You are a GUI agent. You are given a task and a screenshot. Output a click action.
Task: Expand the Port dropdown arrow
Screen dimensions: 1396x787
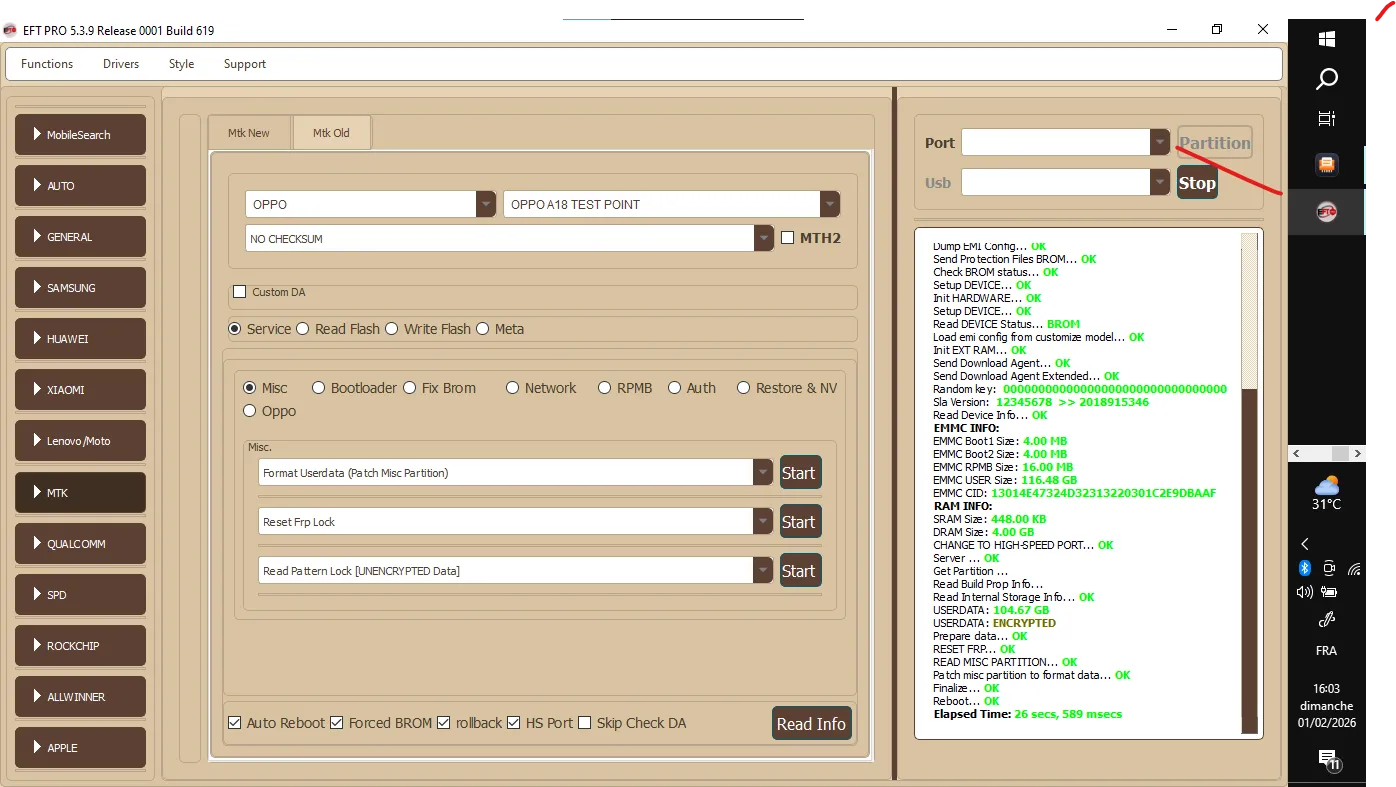[x=1160, y=143]
